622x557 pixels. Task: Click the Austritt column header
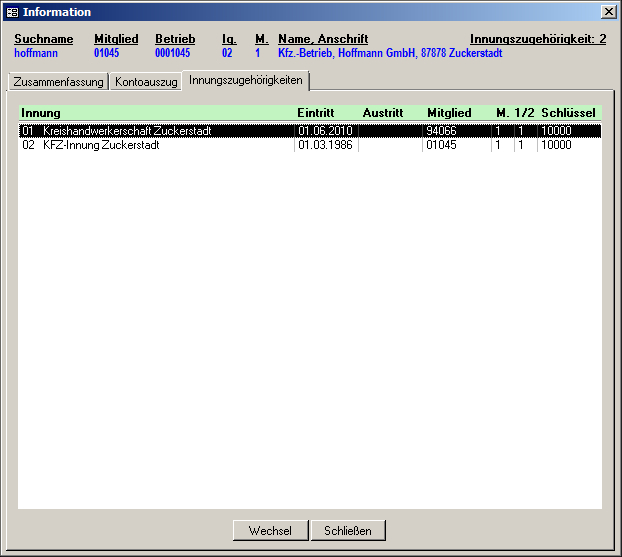point(382,114)
